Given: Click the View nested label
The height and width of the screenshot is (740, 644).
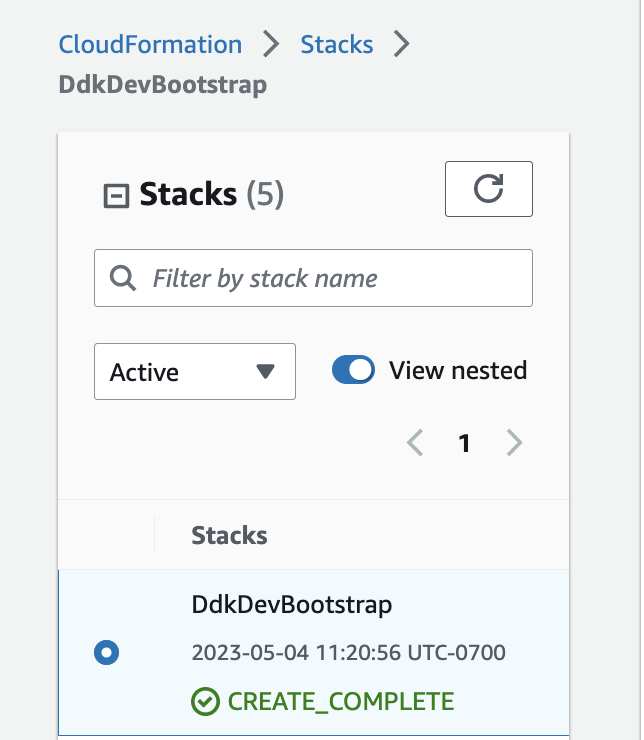Looking at the screenshot, I should coord(458,370).
